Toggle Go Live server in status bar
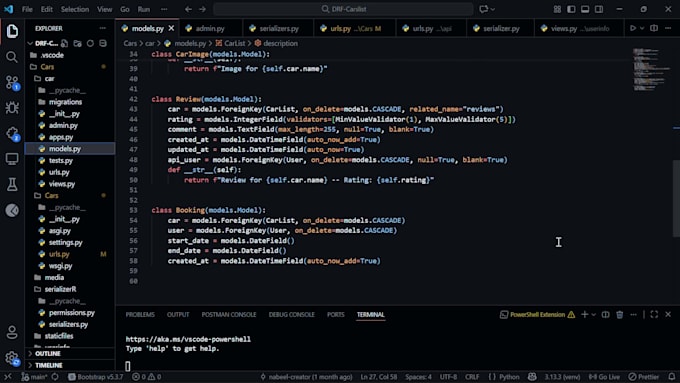This screenshot has height=383, width=680. coord(604,376)
